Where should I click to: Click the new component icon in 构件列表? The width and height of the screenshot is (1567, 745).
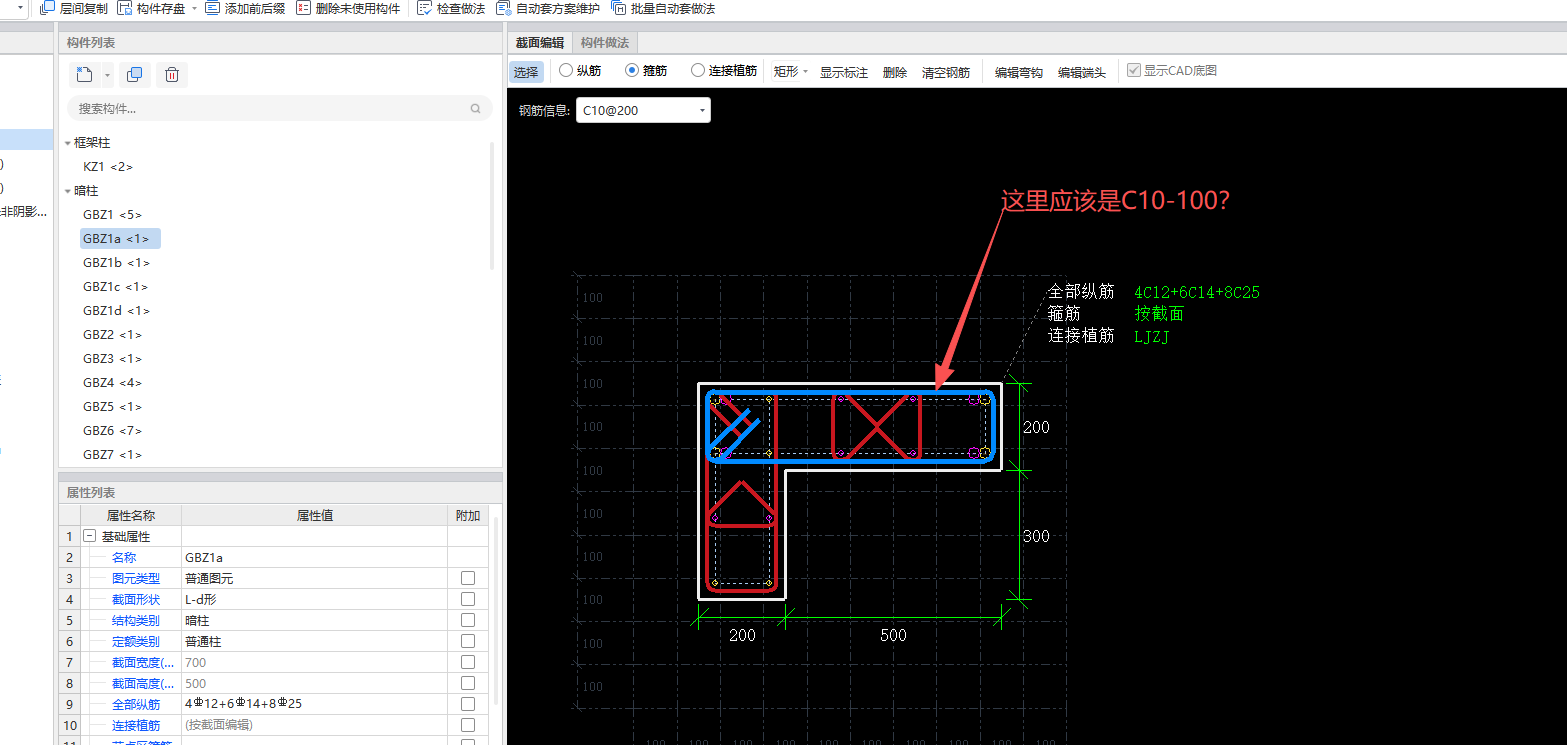(85, 74)
